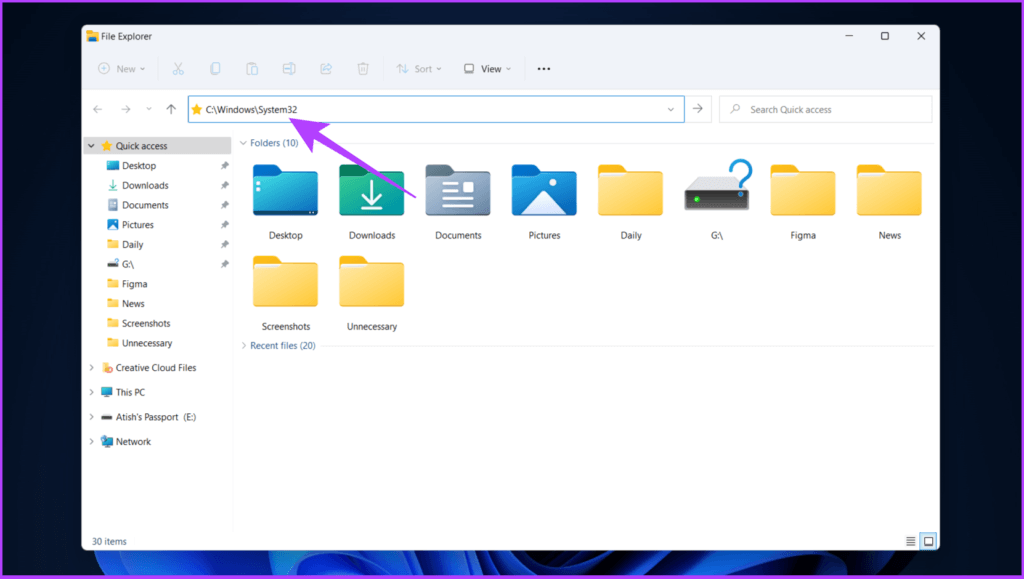
Task: Expand address bar history dropdown
Action: [671, 110]
